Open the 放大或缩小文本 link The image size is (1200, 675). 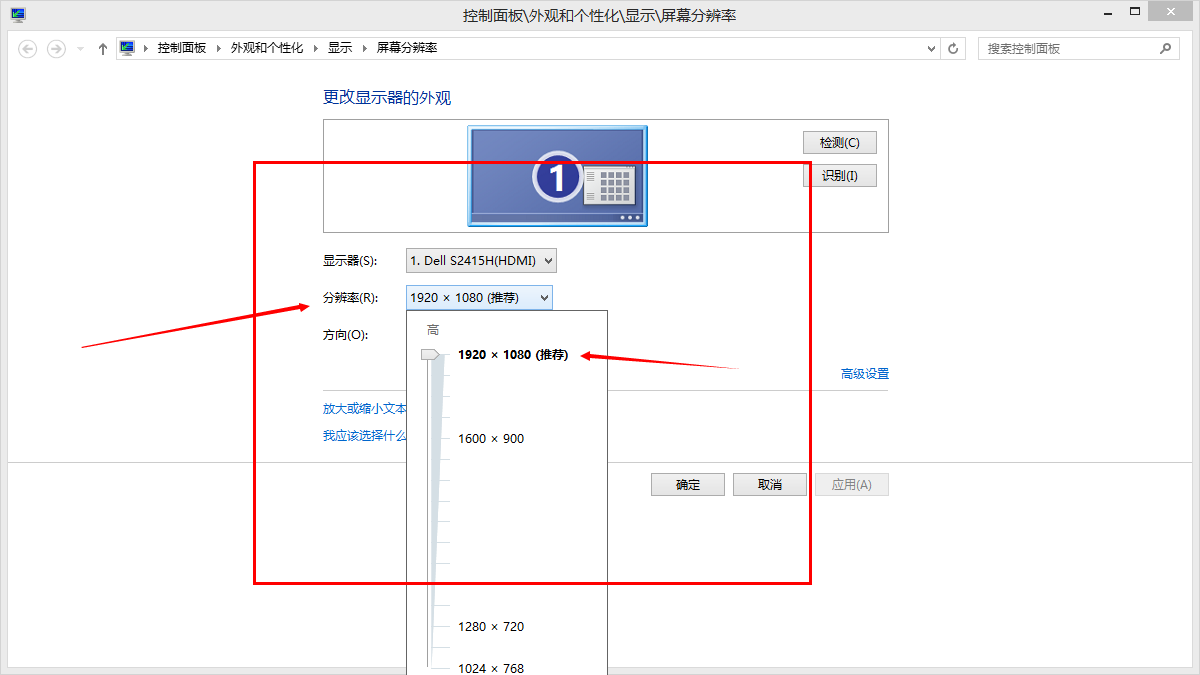365,409
